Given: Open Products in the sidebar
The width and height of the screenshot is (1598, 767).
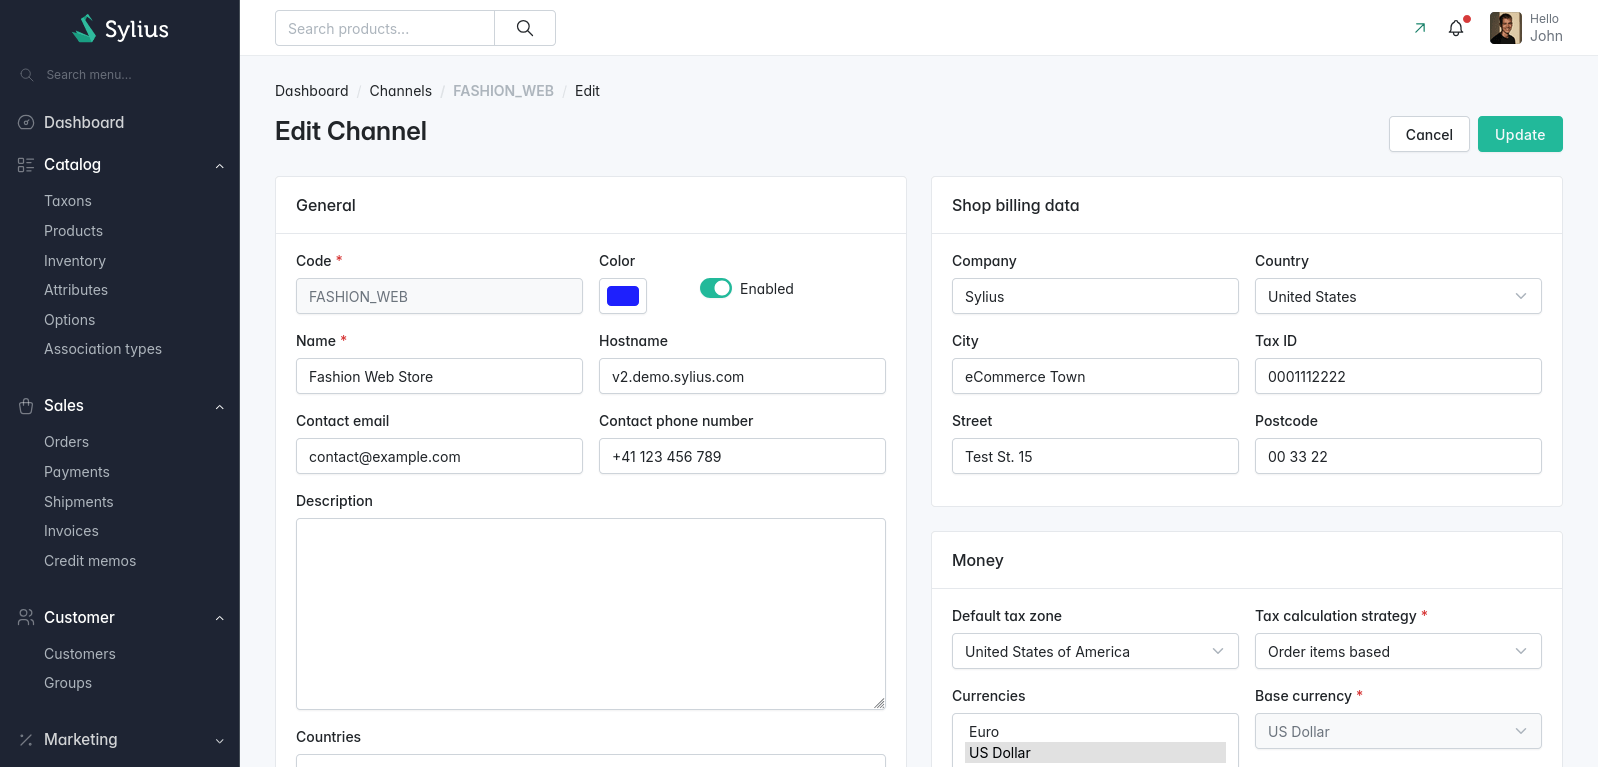Looking at the screenshot, I should 73,231.
